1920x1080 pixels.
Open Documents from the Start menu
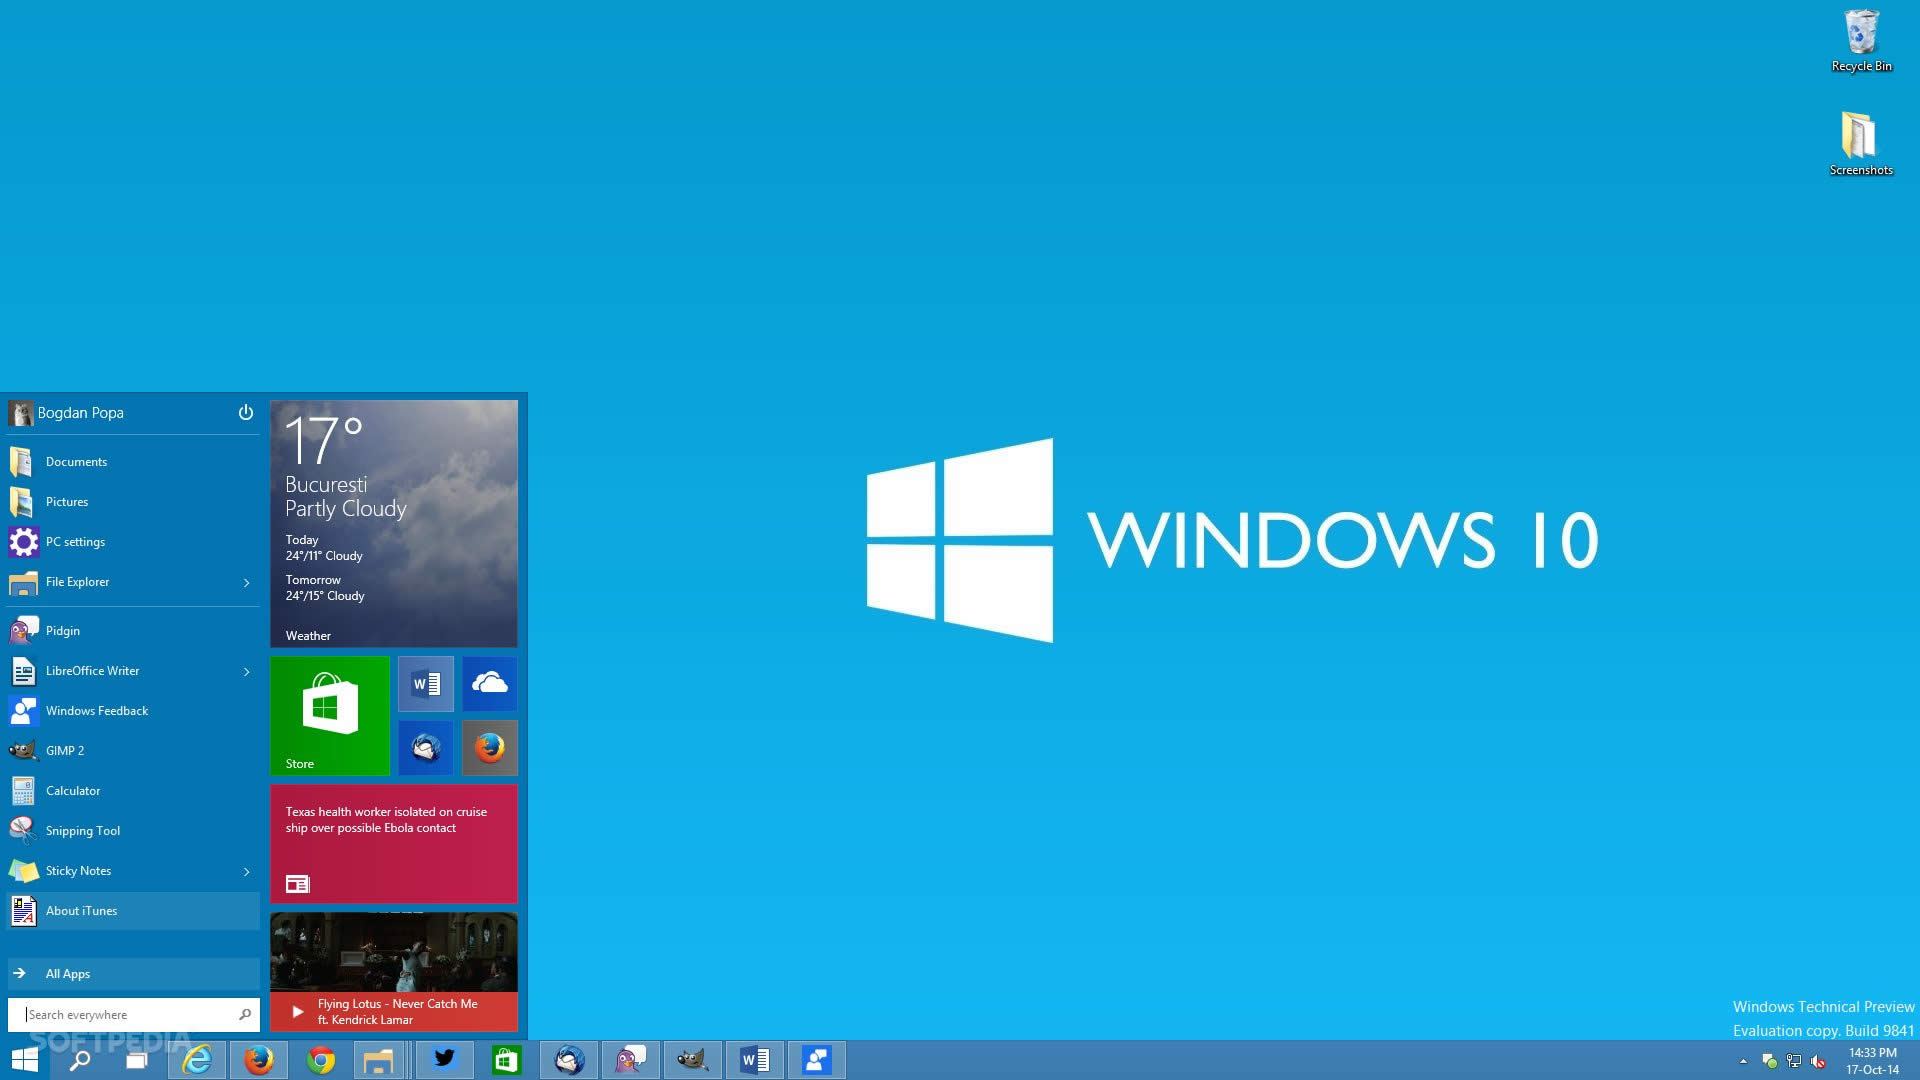76,461
